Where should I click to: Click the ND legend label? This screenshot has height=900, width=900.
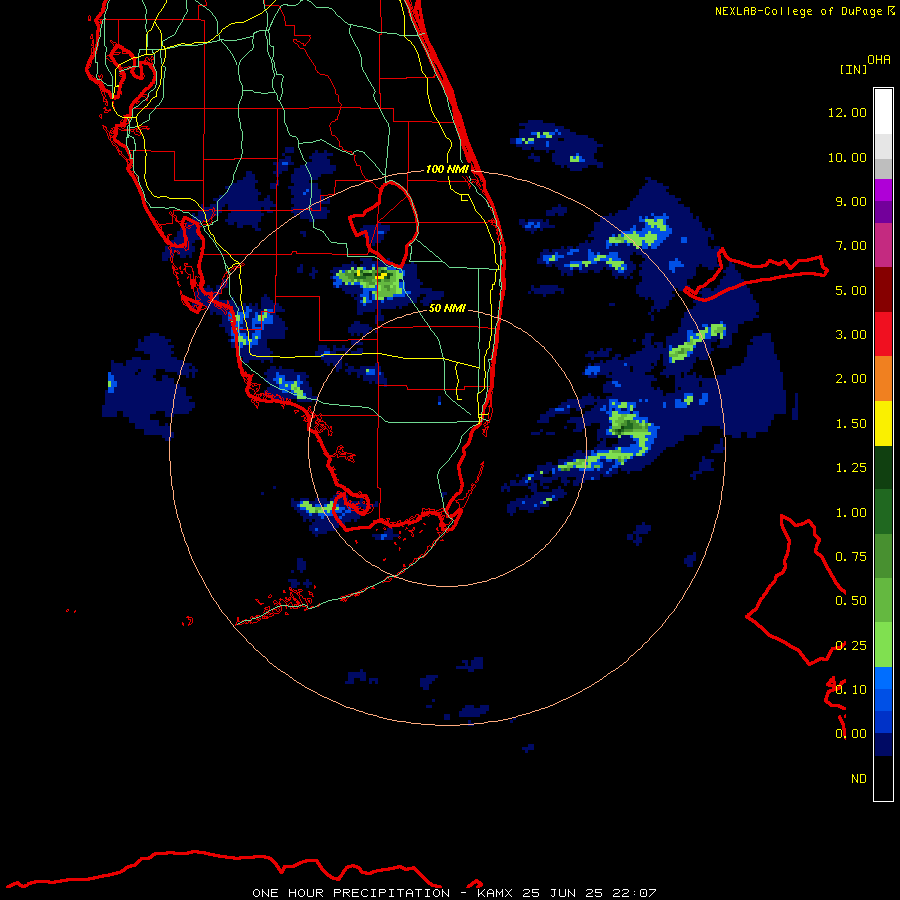[x=859, y=779]
